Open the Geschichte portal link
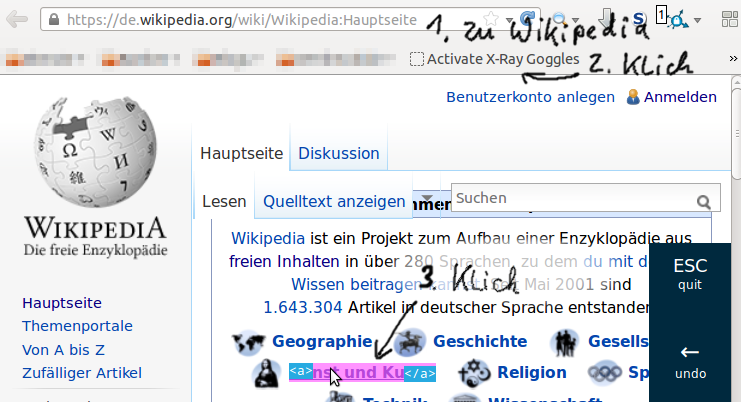 (x=480, y=341)
